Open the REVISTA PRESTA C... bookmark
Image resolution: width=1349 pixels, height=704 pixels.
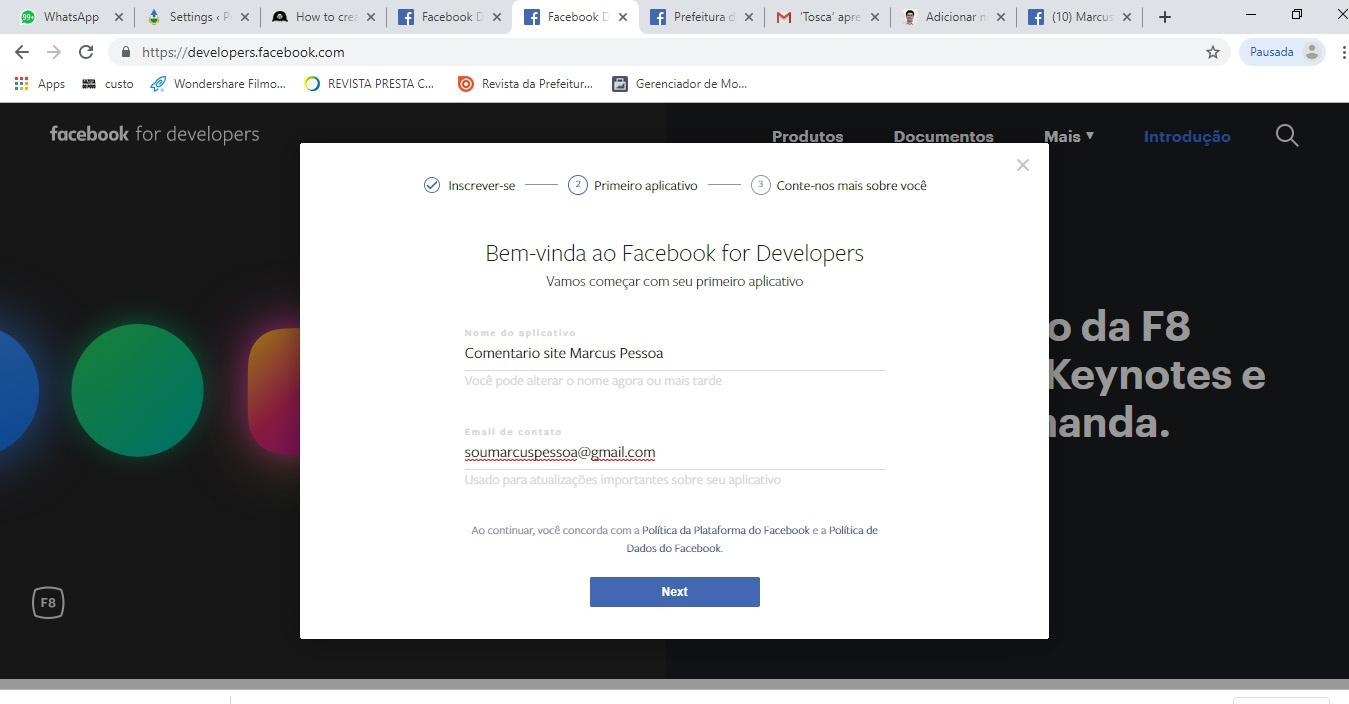370,84
